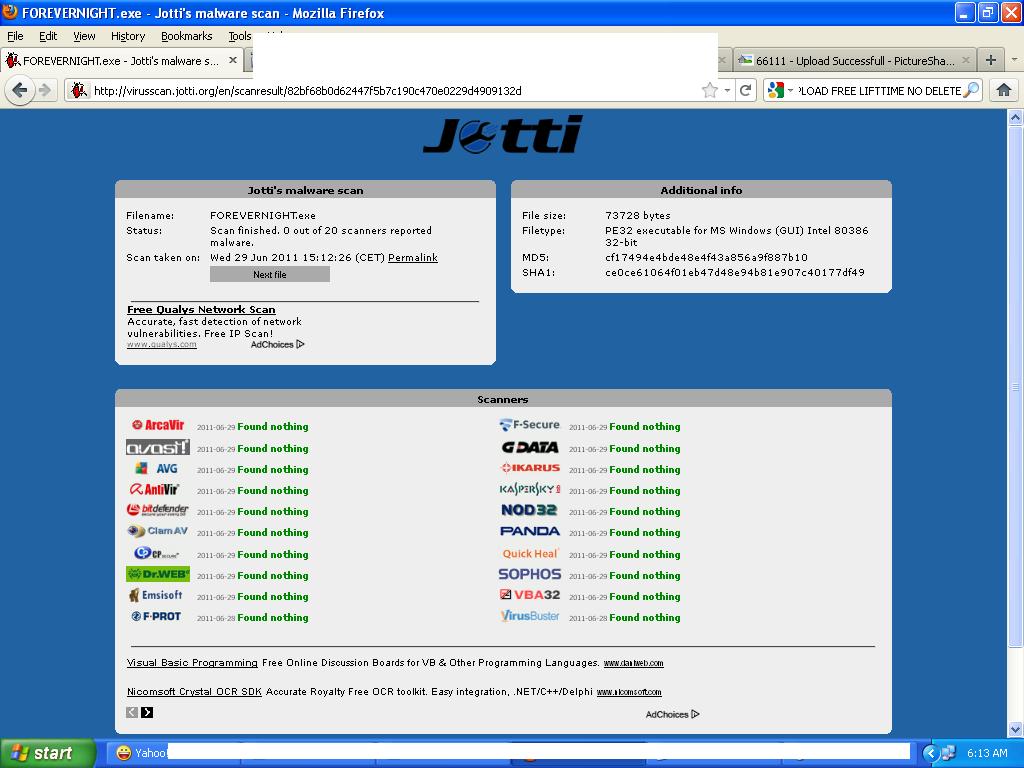The width and height of the screenshot is (1024, 768).
Task: Click the Jotti logo at page top
Action: click(503, 134)
